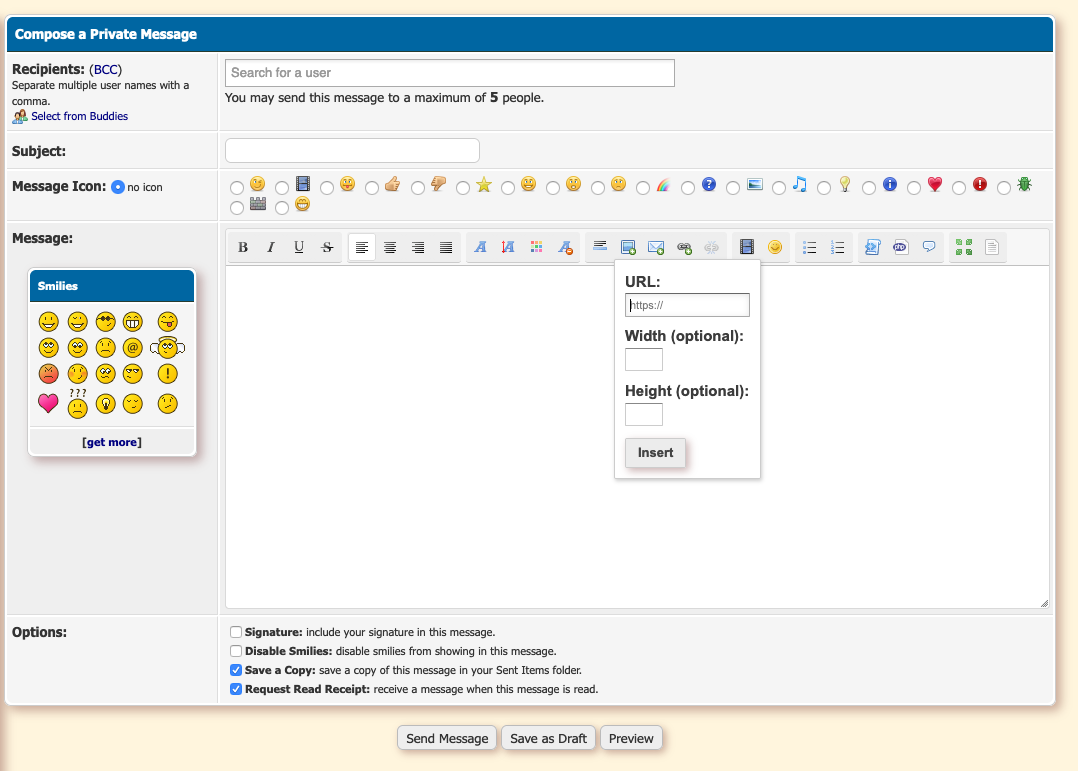Viewport: 1078px width, 771px height.
Task: Select the star message icon radio button
Action: click(463, 188)
